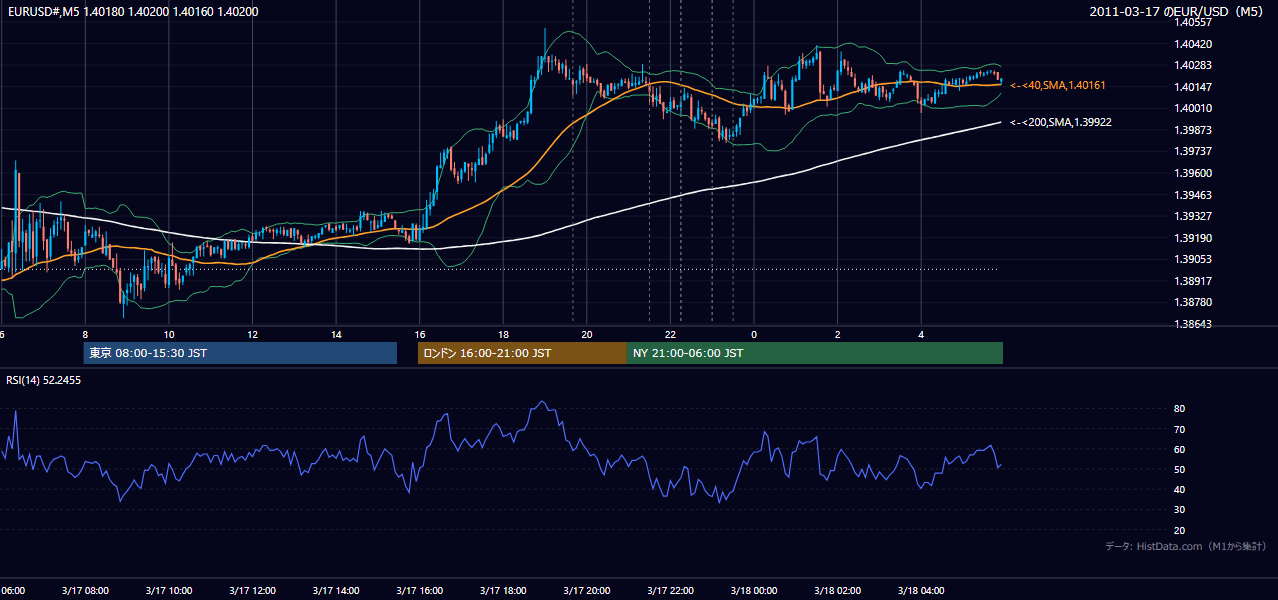Select the 200 SMA label reading 1.39922
Screen dimensions: 1278x600
(x=1061, y=122)
